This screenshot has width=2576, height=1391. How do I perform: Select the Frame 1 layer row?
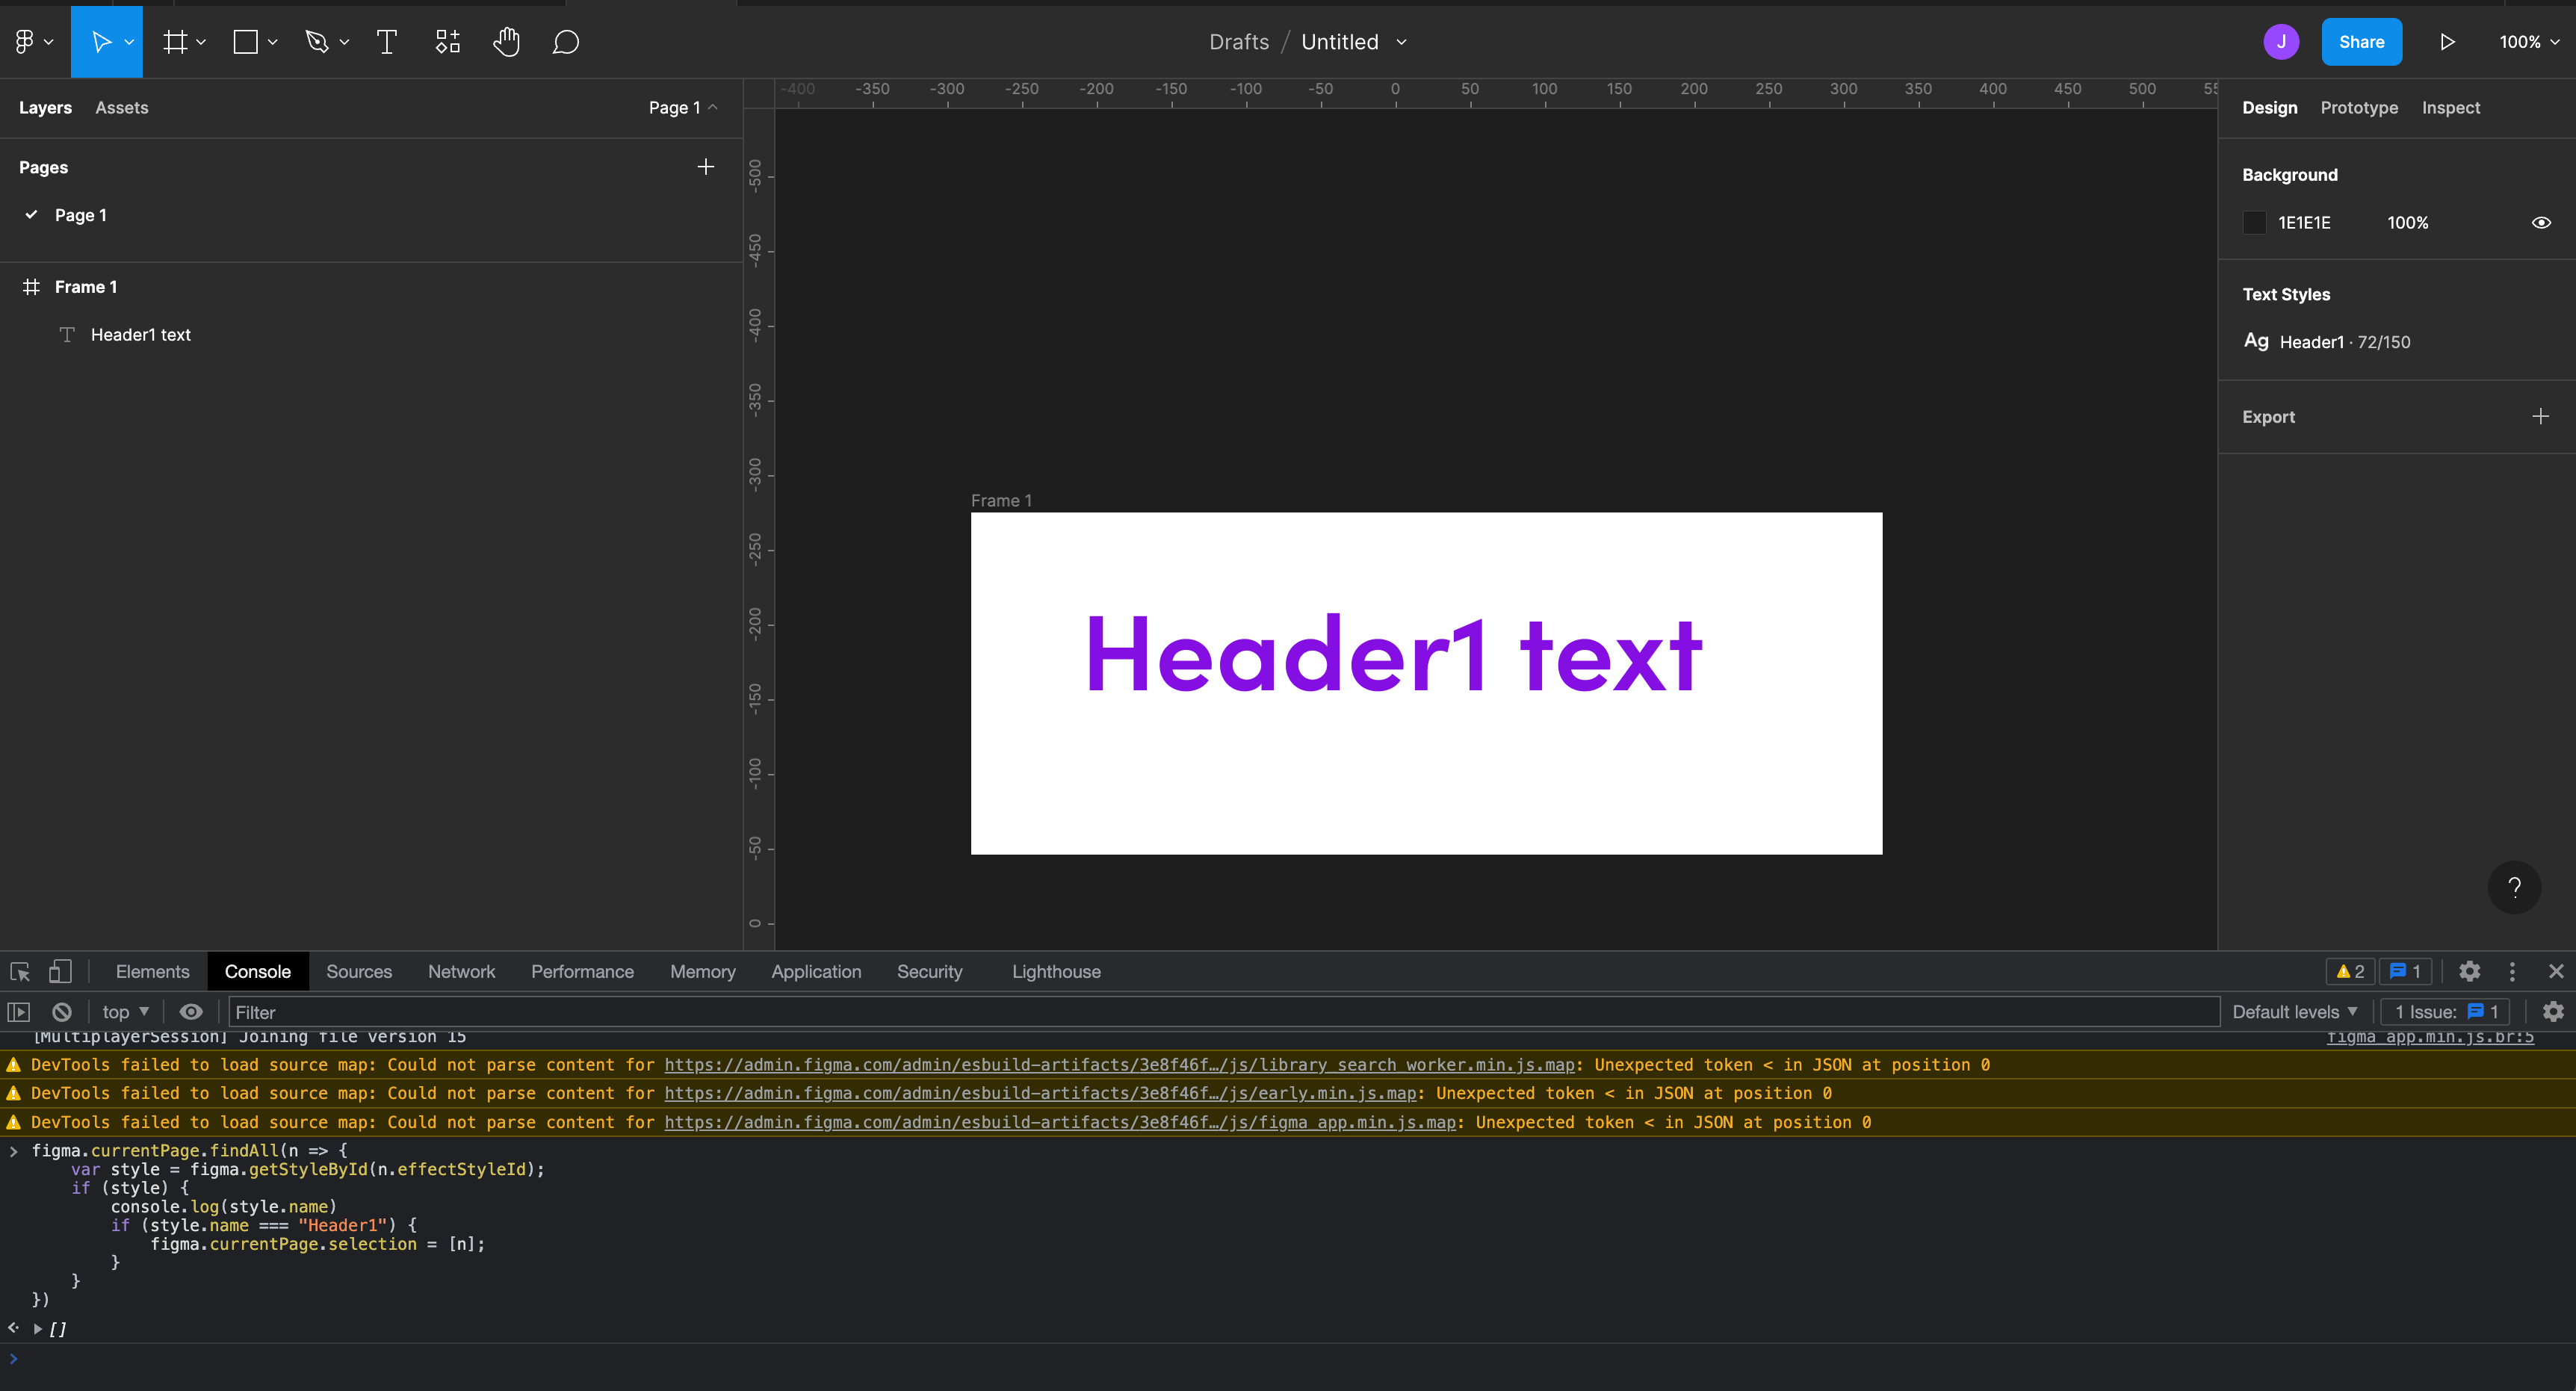point(370,287)
